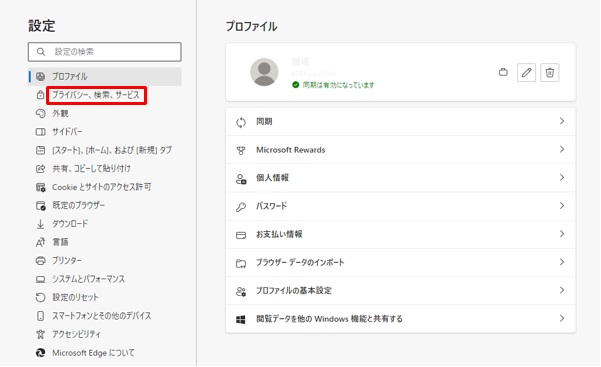
Task: Click the ブラウザー データのインポート folder icon
Action: pyautogui.click(x=241, y=263)
